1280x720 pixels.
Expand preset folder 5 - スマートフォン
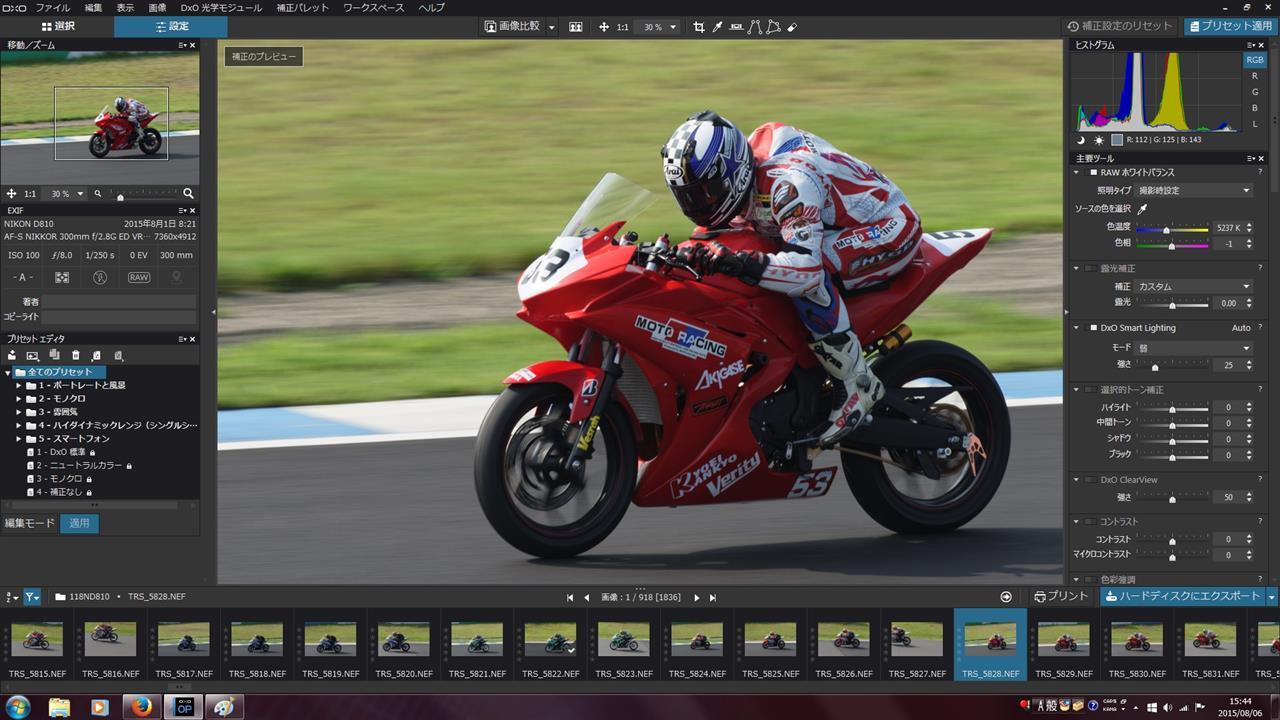click(x=19, y=438)
